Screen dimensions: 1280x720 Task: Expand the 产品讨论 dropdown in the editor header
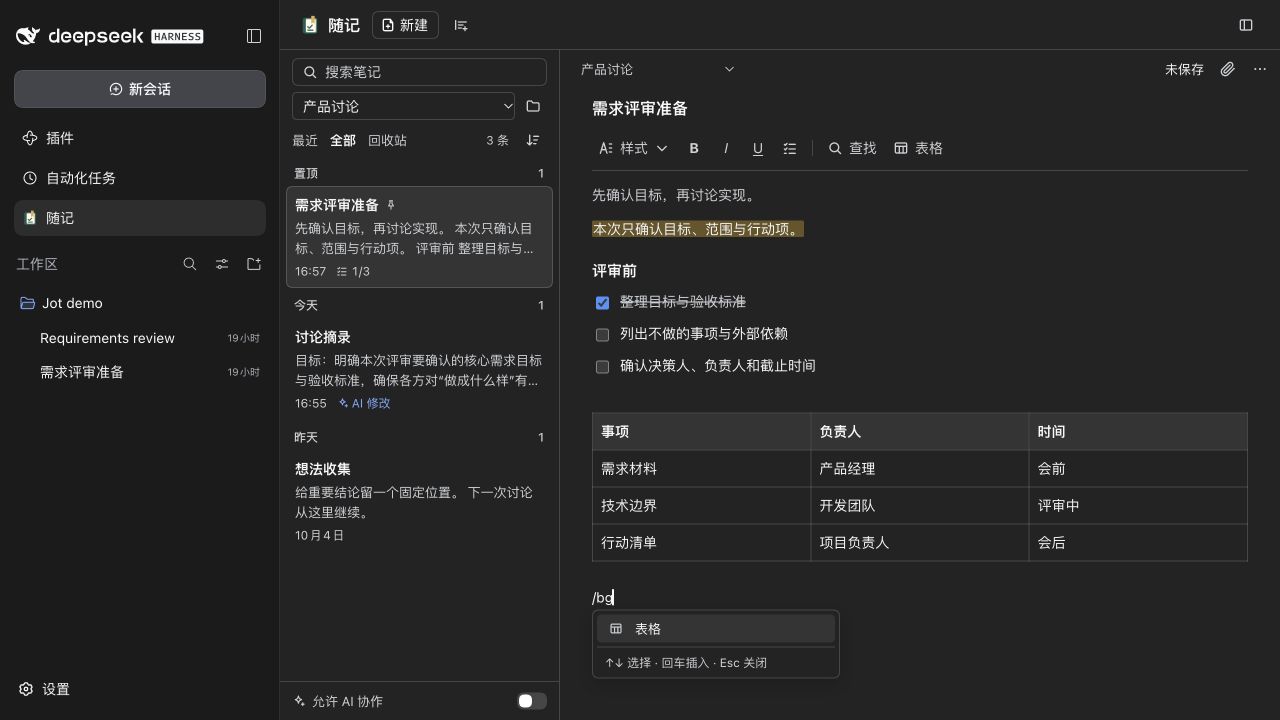pos(658,69)
